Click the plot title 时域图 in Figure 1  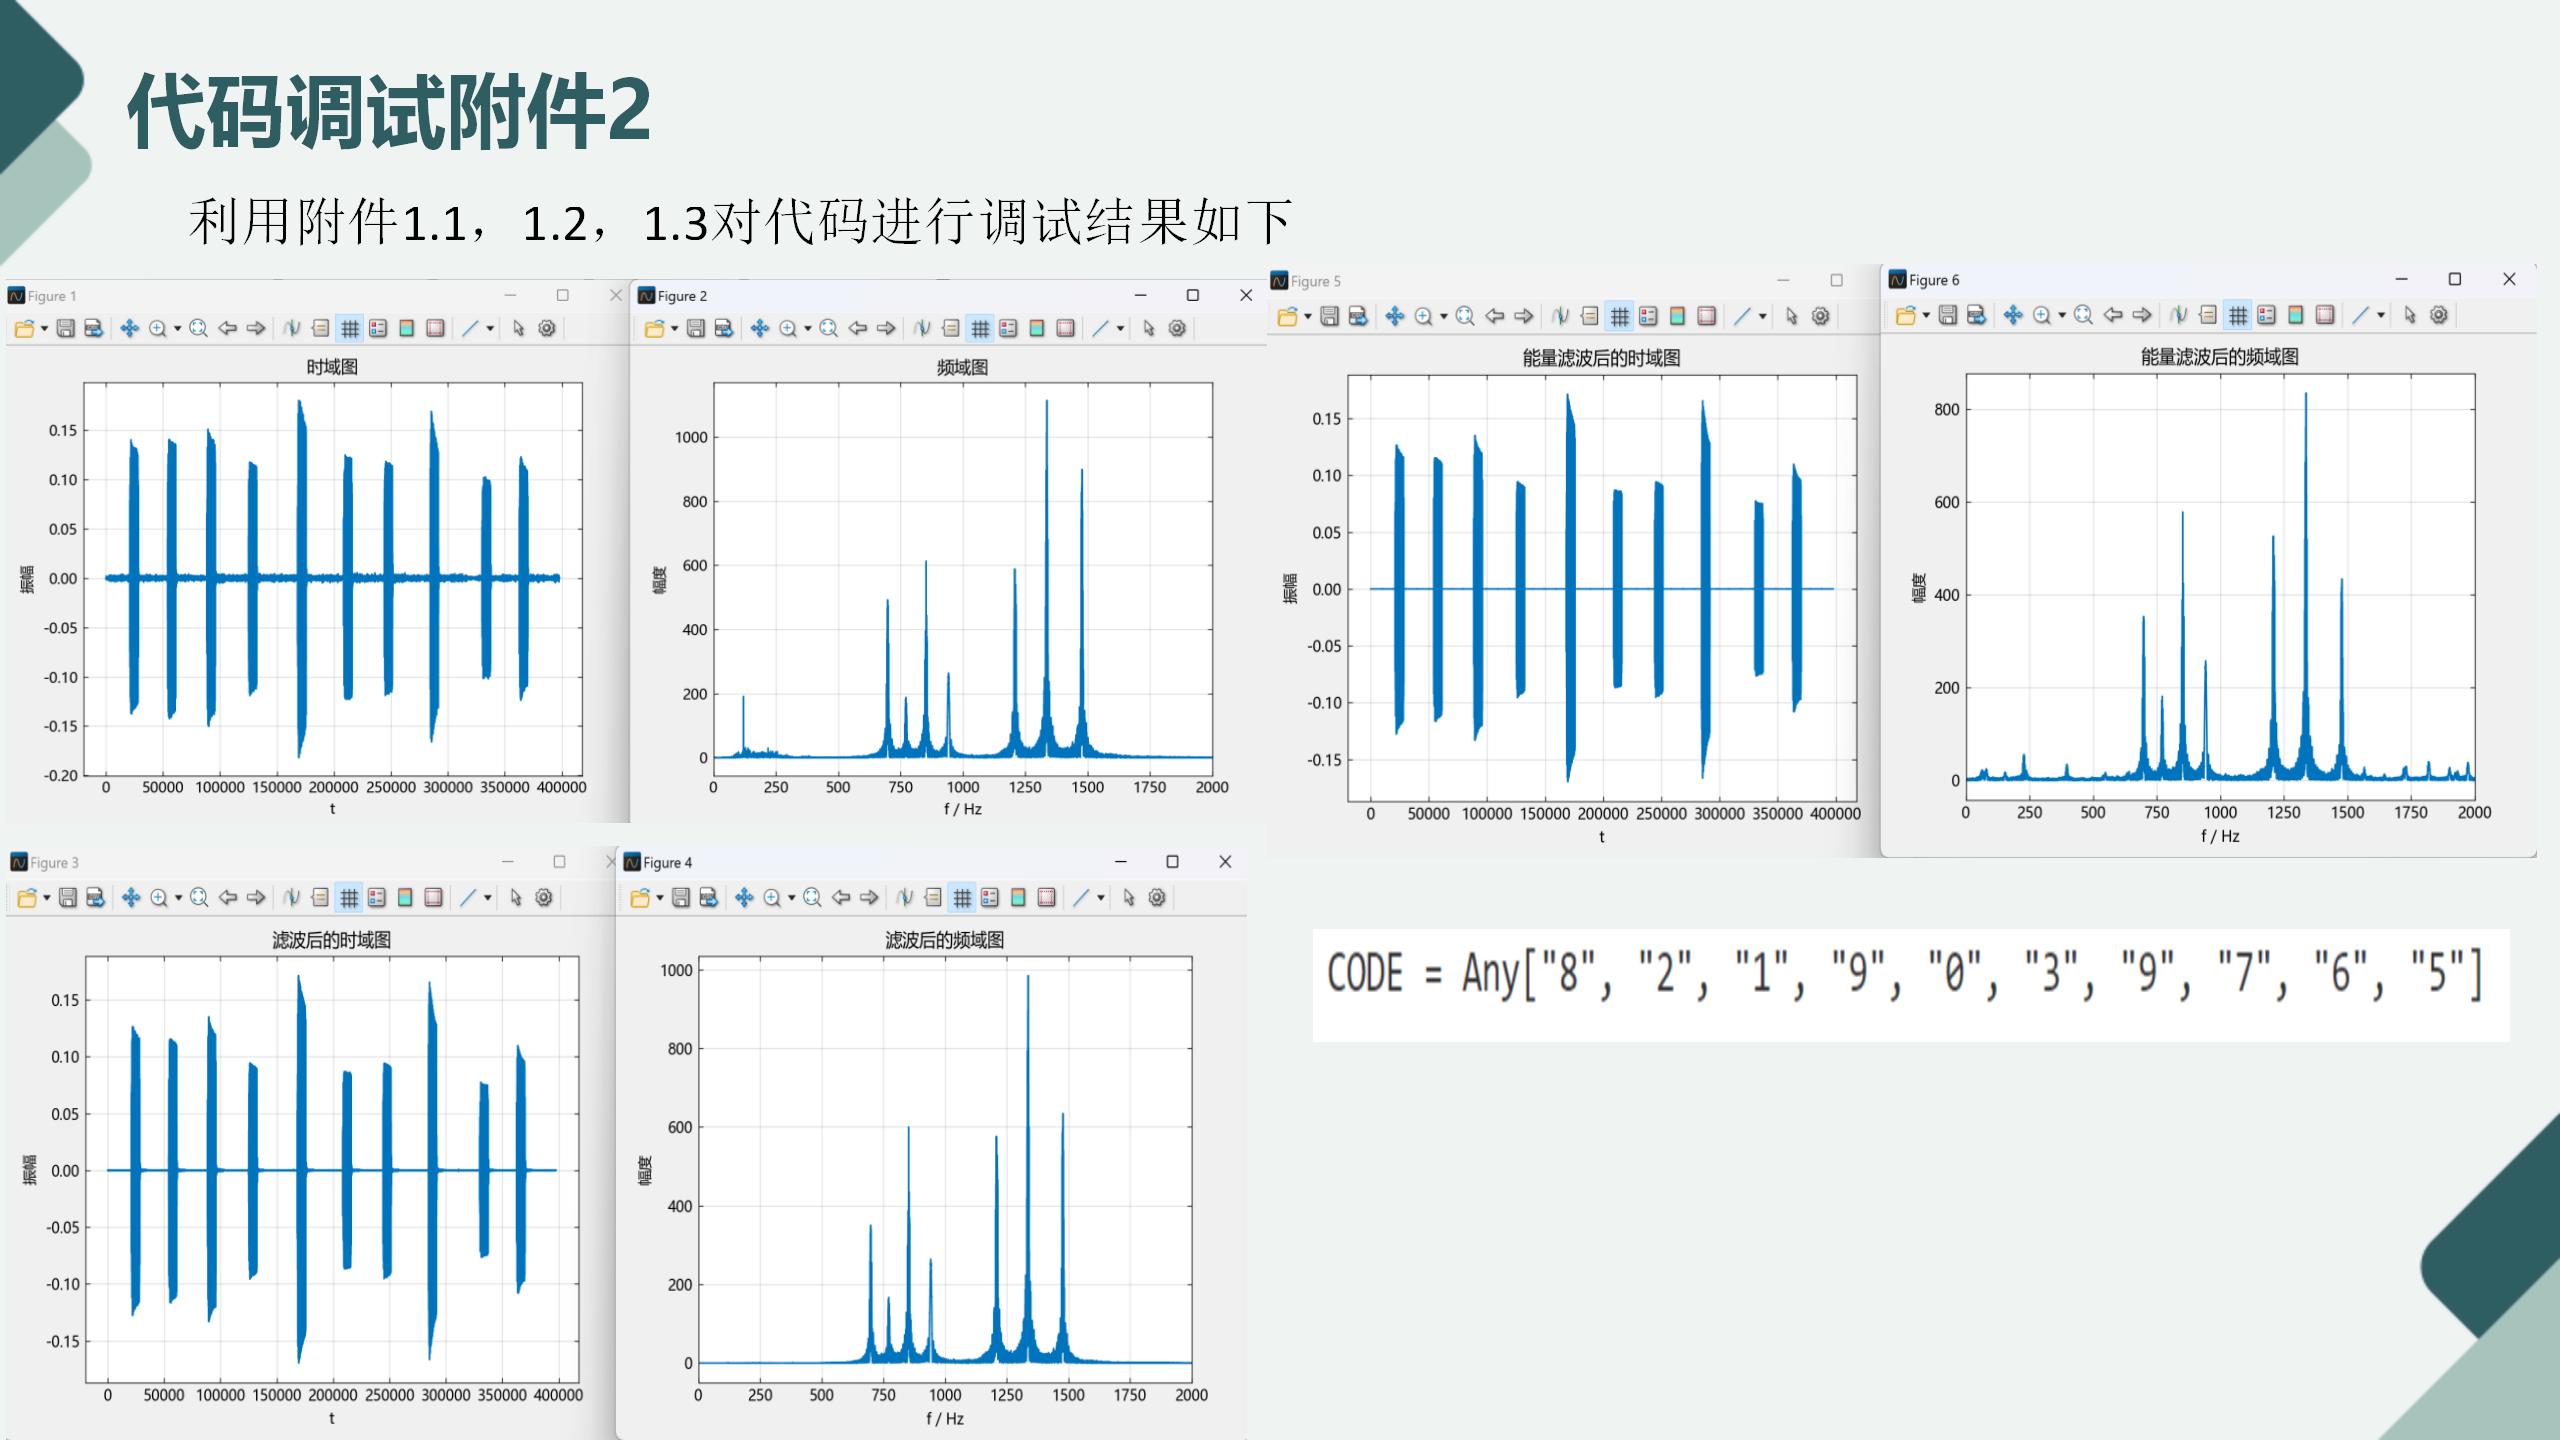tap(332, 367)
